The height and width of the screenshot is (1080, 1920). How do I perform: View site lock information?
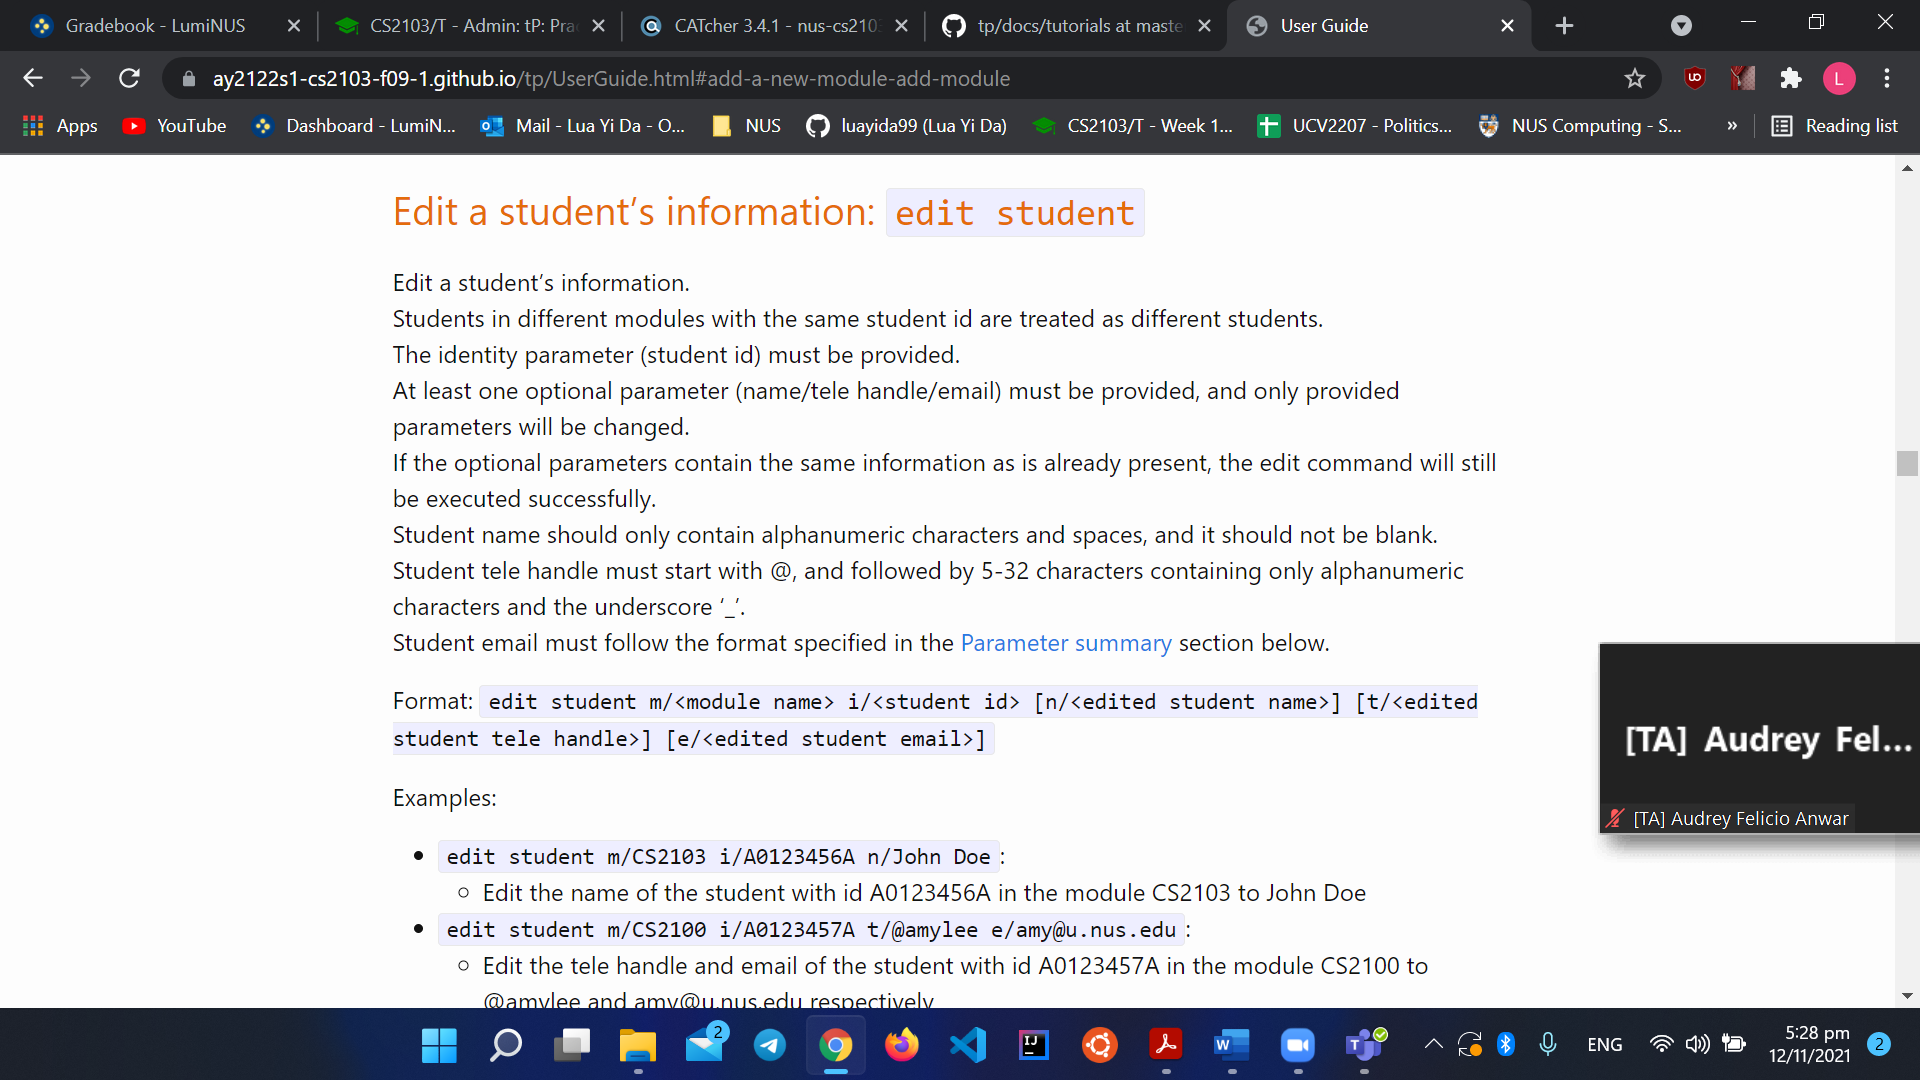click(x=188, y=78)
